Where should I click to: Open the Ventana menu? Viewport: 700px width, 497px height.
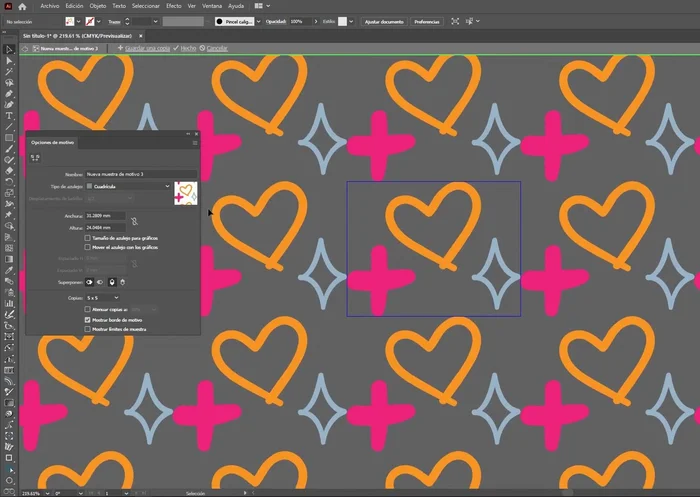click(x=212, y=6)
